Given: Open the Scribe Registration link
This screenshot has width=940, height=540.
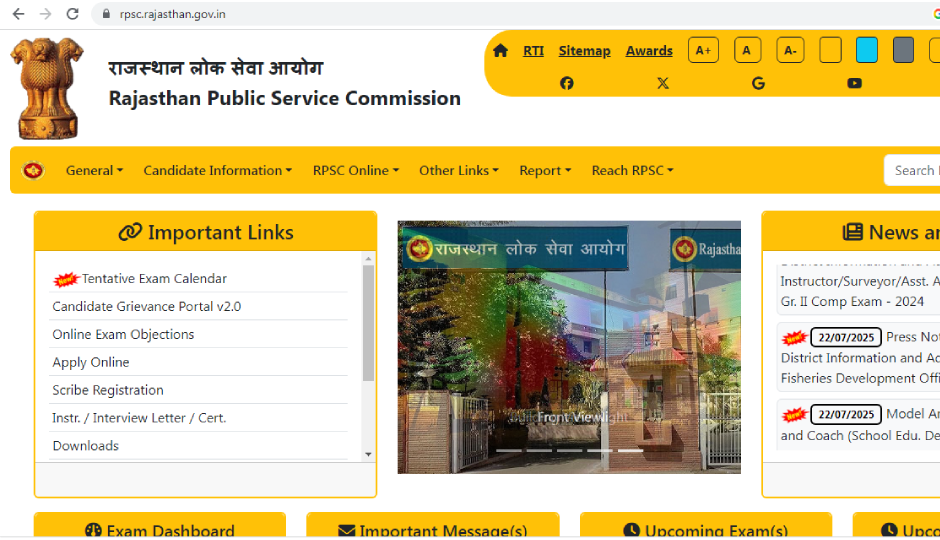Looking at the screenshot, I should pos(108,390).
